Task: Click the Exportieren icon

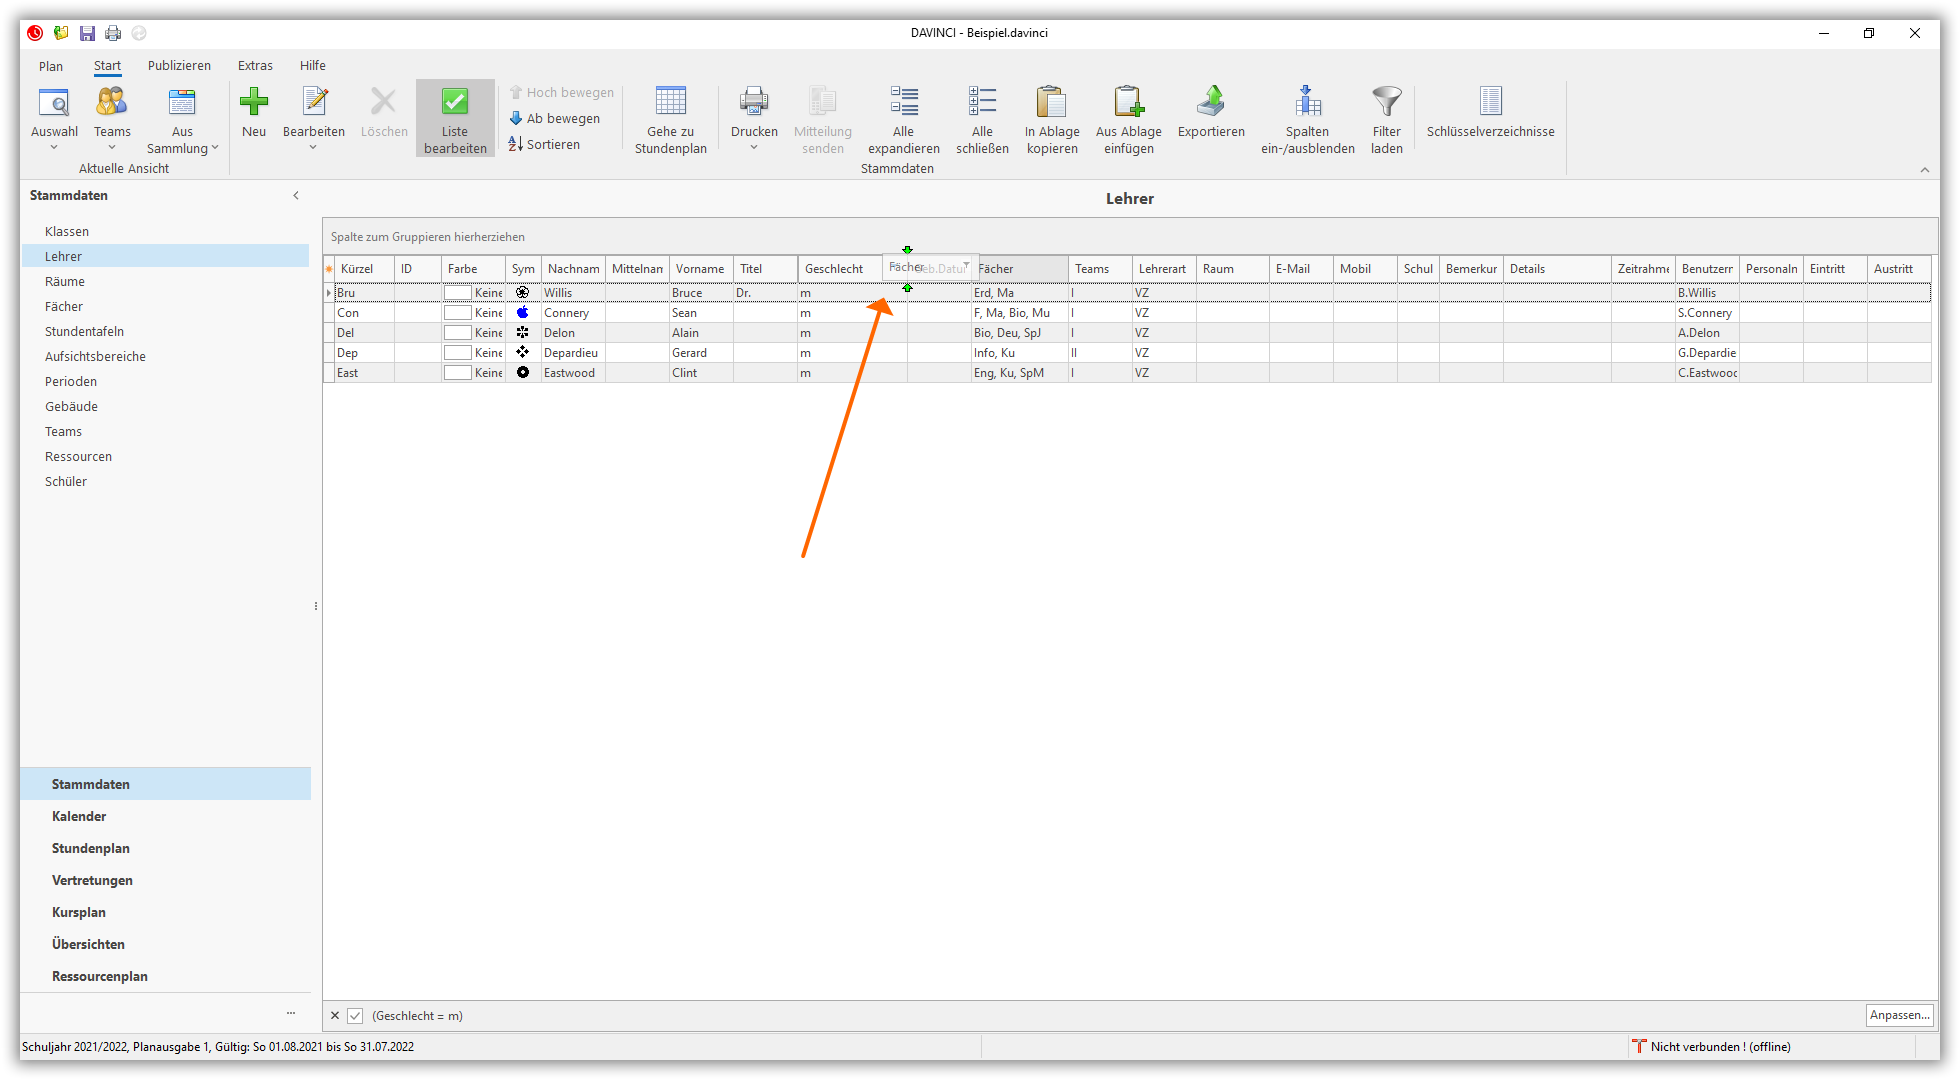Action: pos(1211,102)
